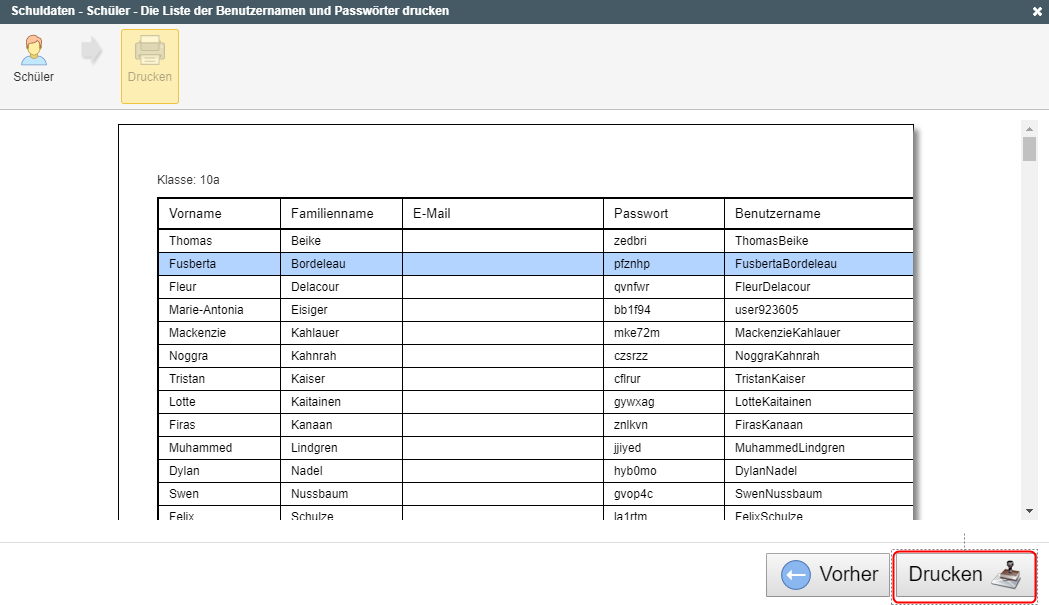Viewport: 1049px width, 605px height.
Task: Click the Vorname column header
Action: click(219, 213)
